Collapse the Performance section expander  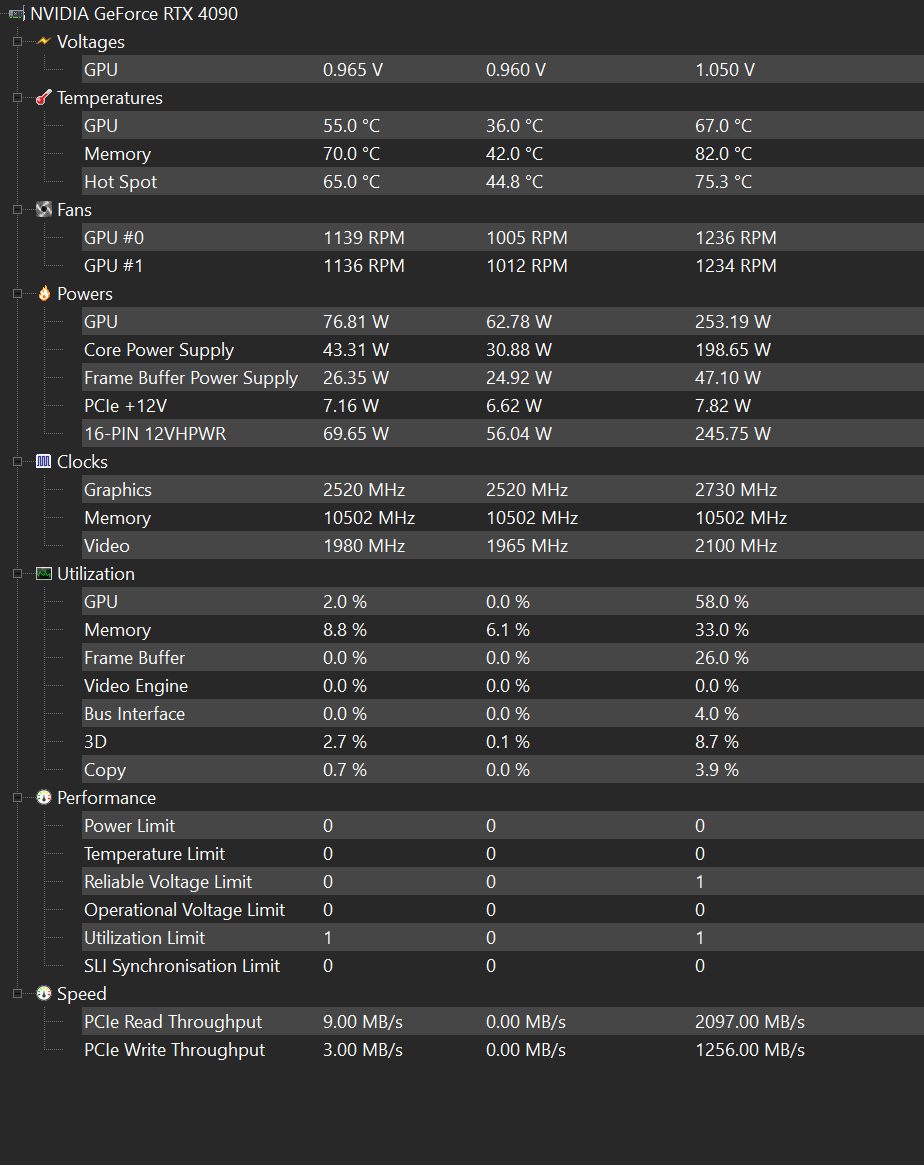click(x=18, y=798)
